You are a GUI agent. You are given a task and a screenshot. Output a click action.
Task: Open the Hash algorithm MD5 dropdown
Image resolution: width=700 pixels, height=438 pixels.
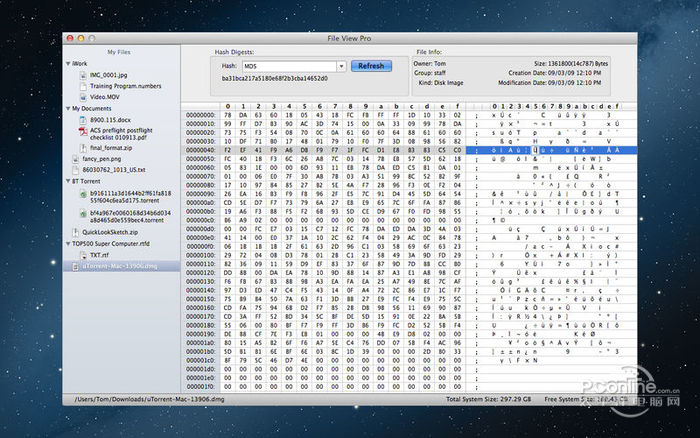pos(341,66)
